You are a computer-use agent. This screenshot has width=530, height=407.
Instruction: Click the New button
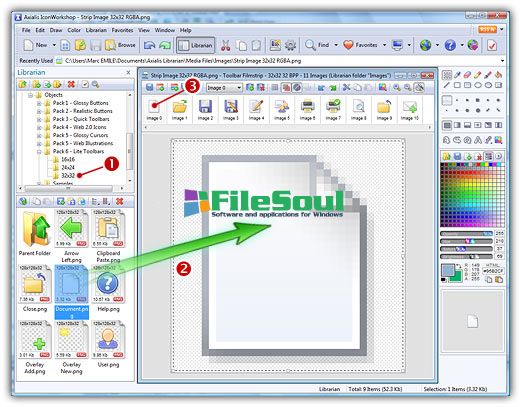pos(36,46)
